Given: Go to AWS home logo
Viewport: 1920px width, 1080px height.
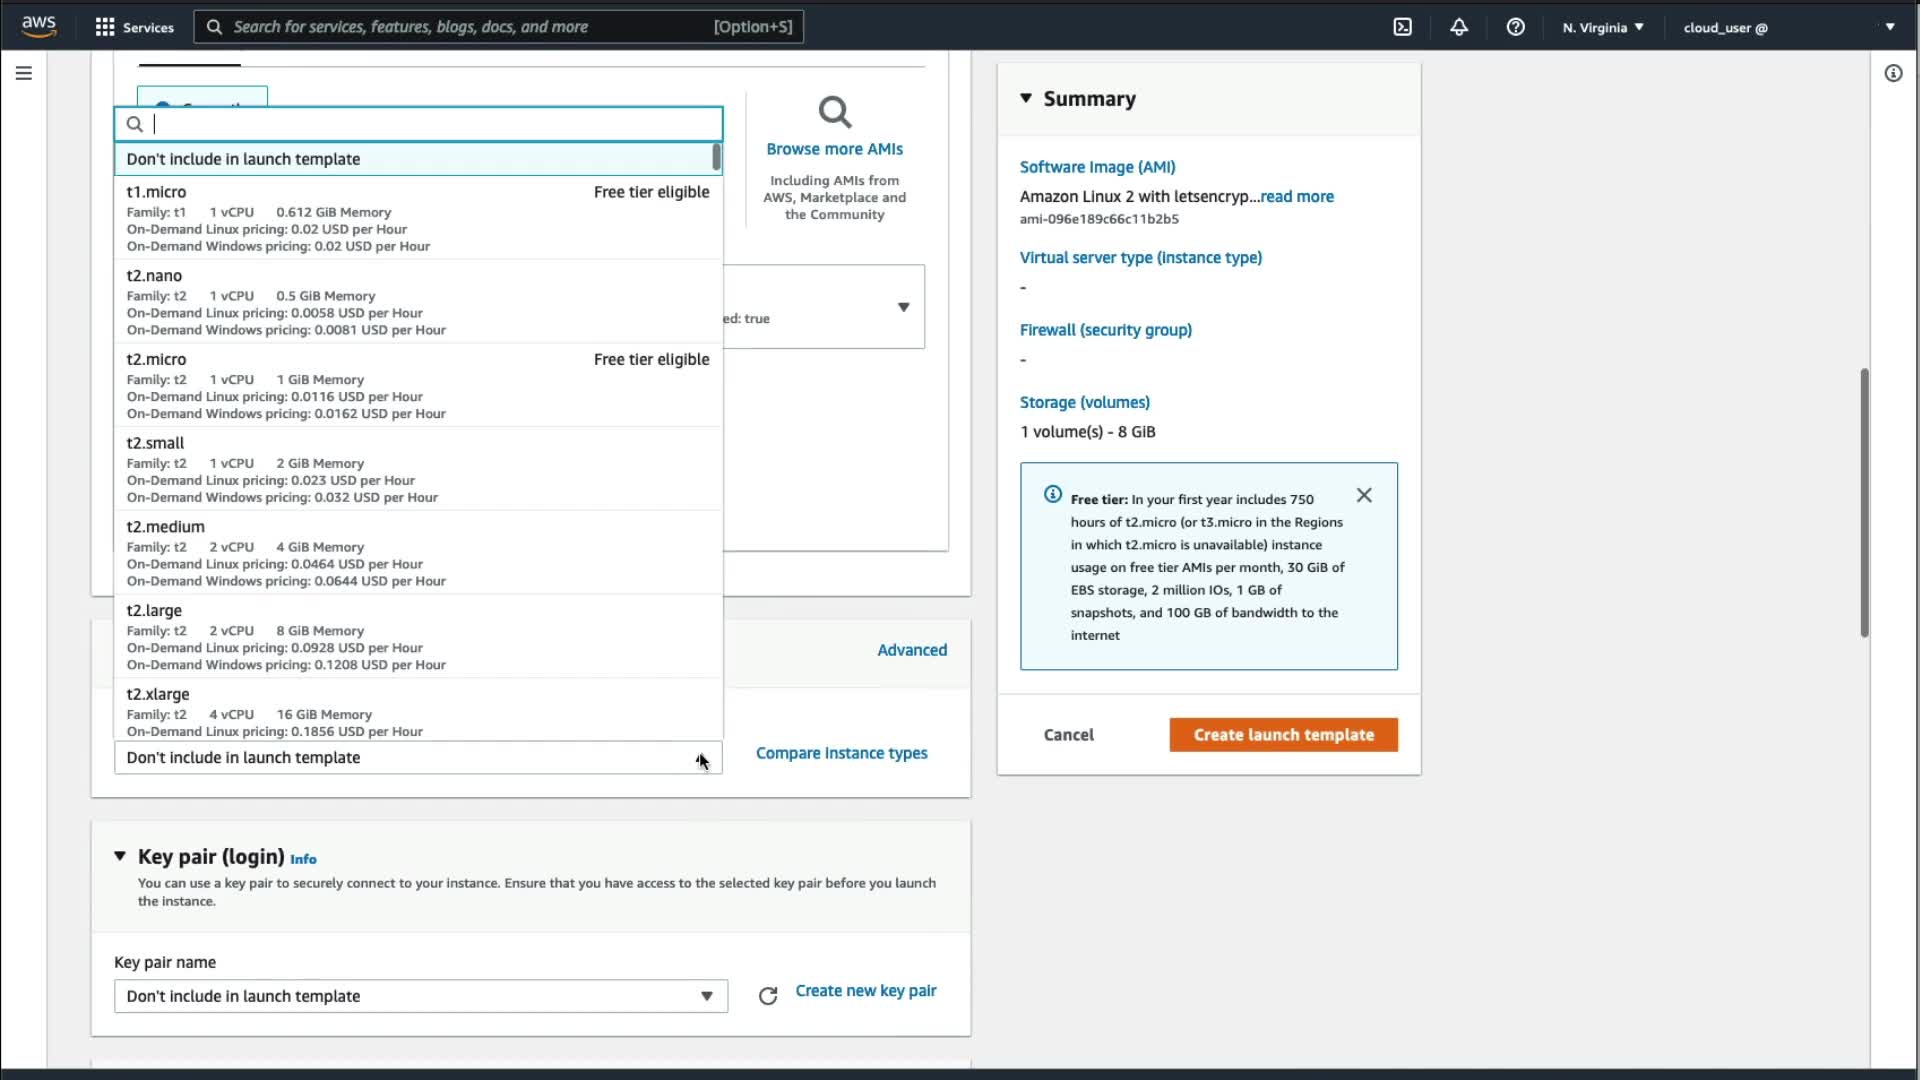Looking at the screenshot, I should tap(39, 27).
